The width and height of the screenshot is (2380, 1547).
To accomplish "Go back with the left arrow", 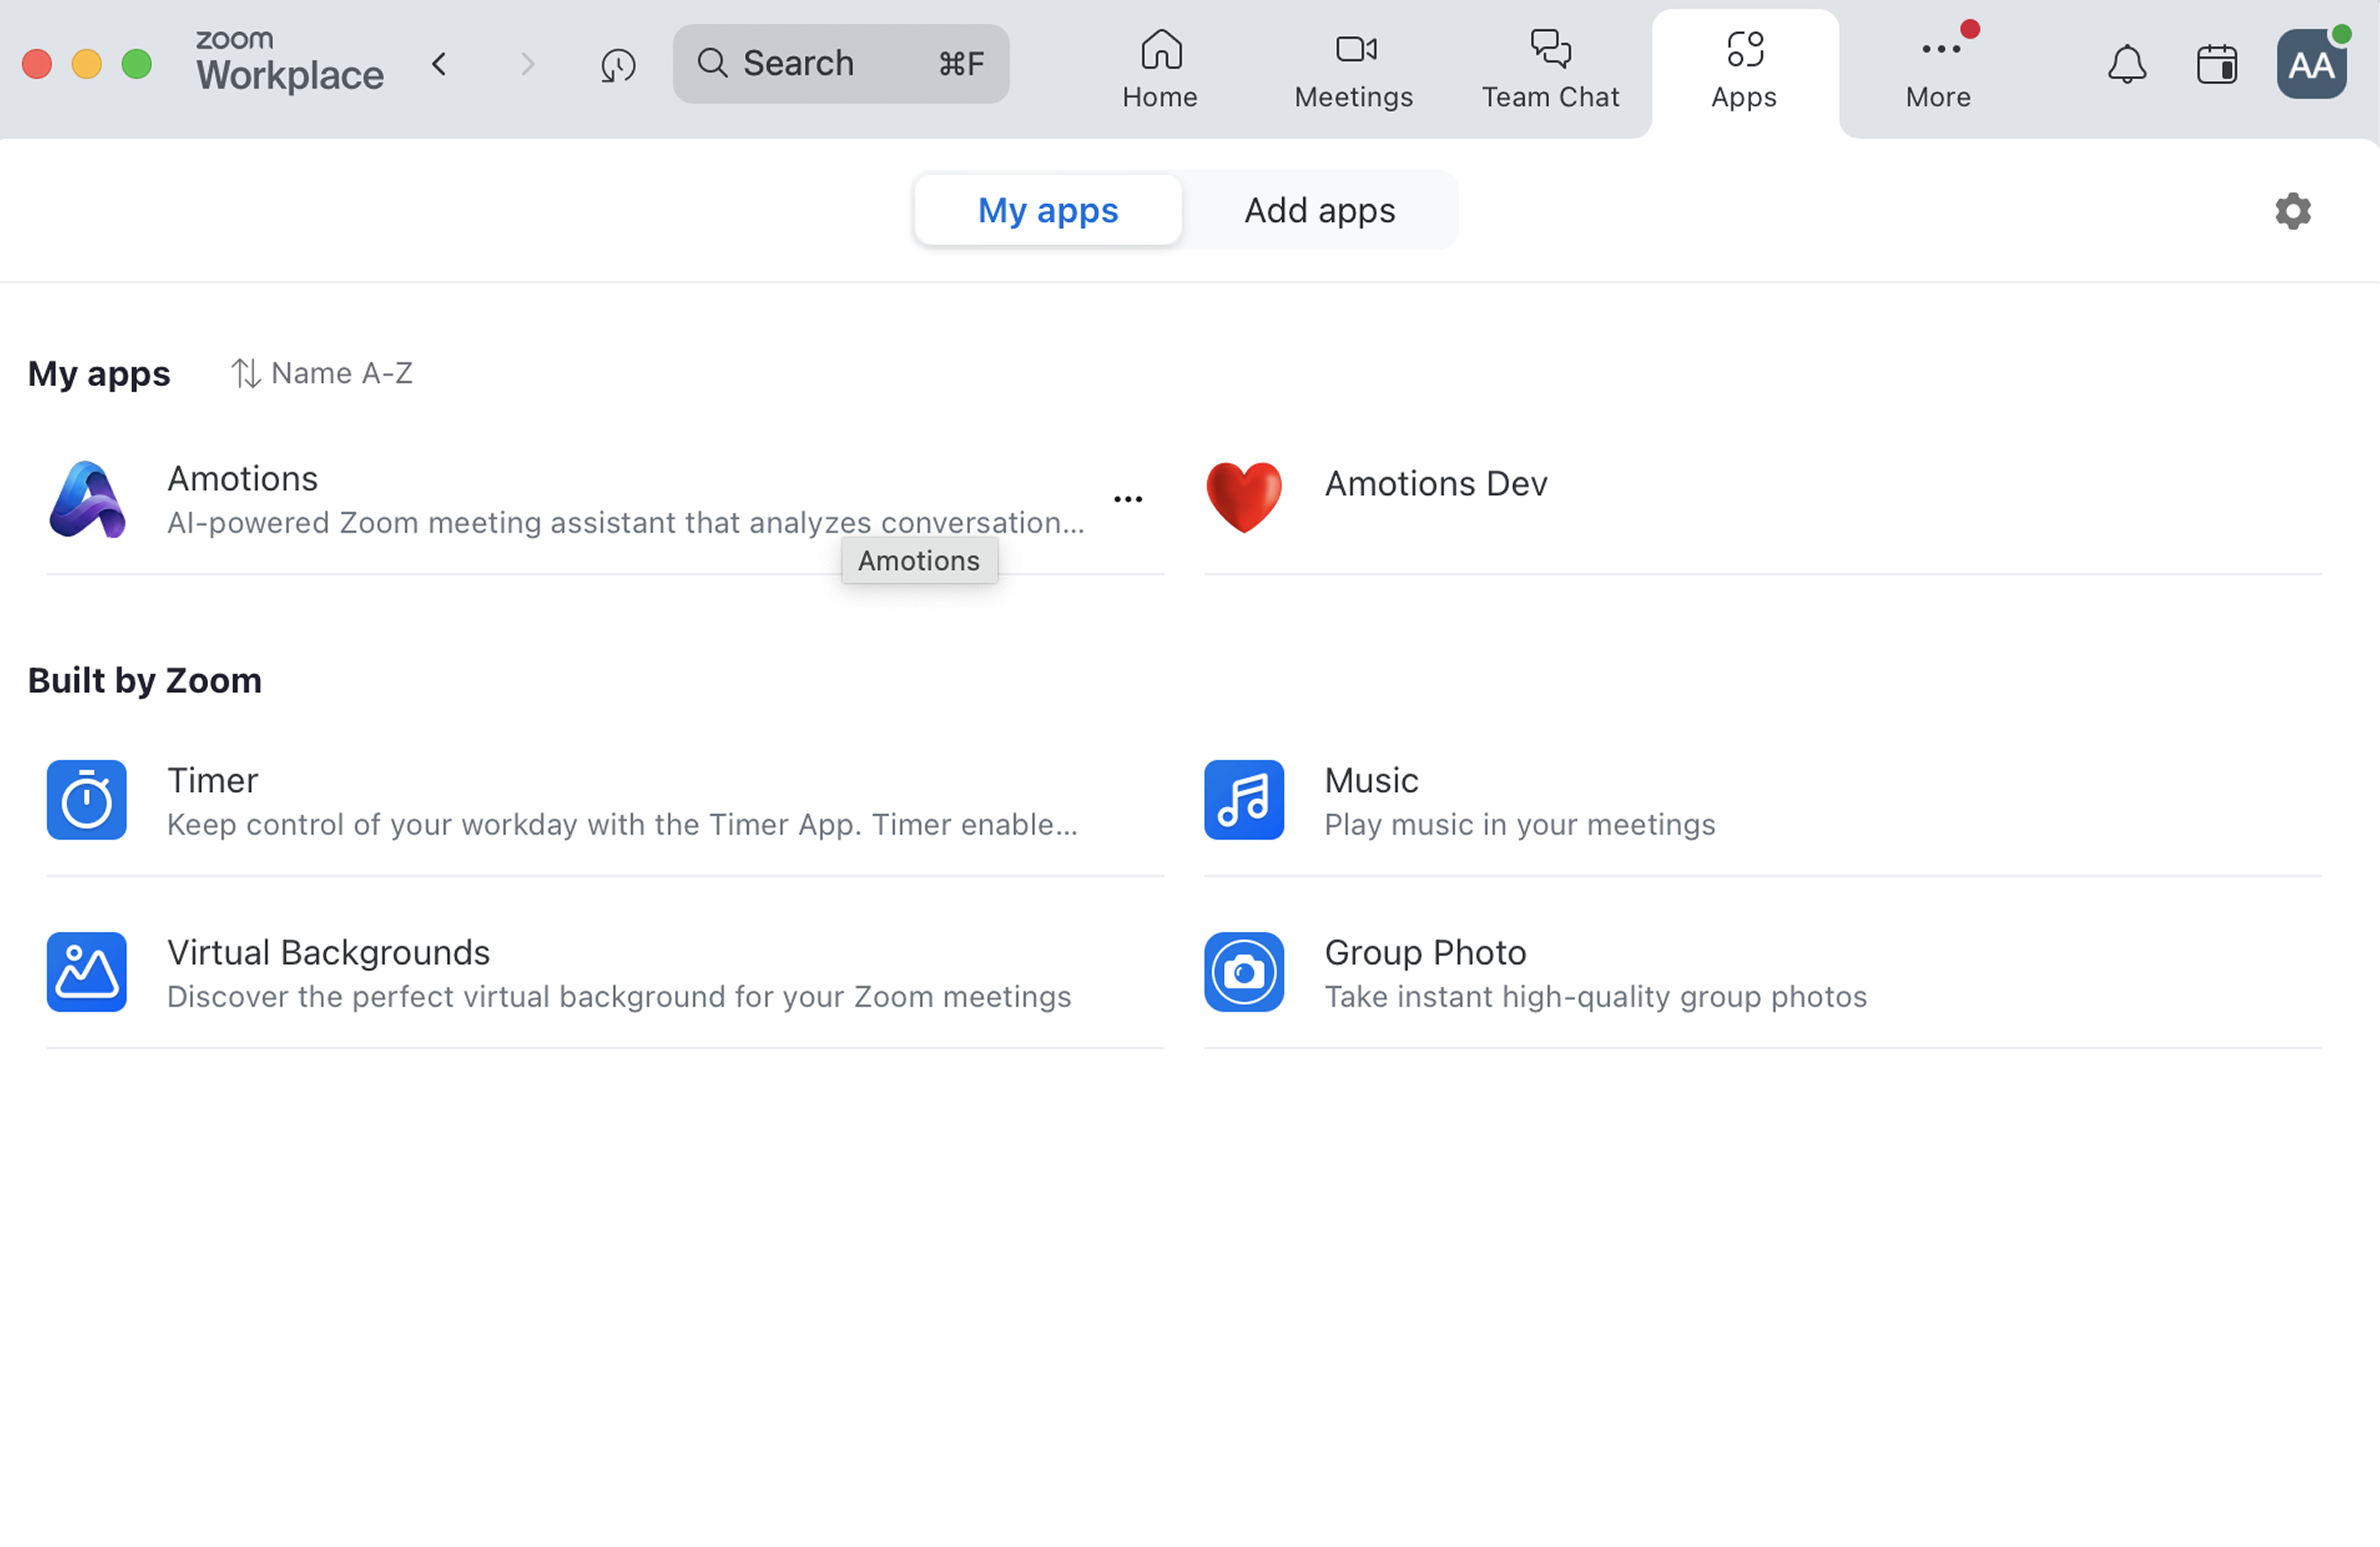I will 439,65.
